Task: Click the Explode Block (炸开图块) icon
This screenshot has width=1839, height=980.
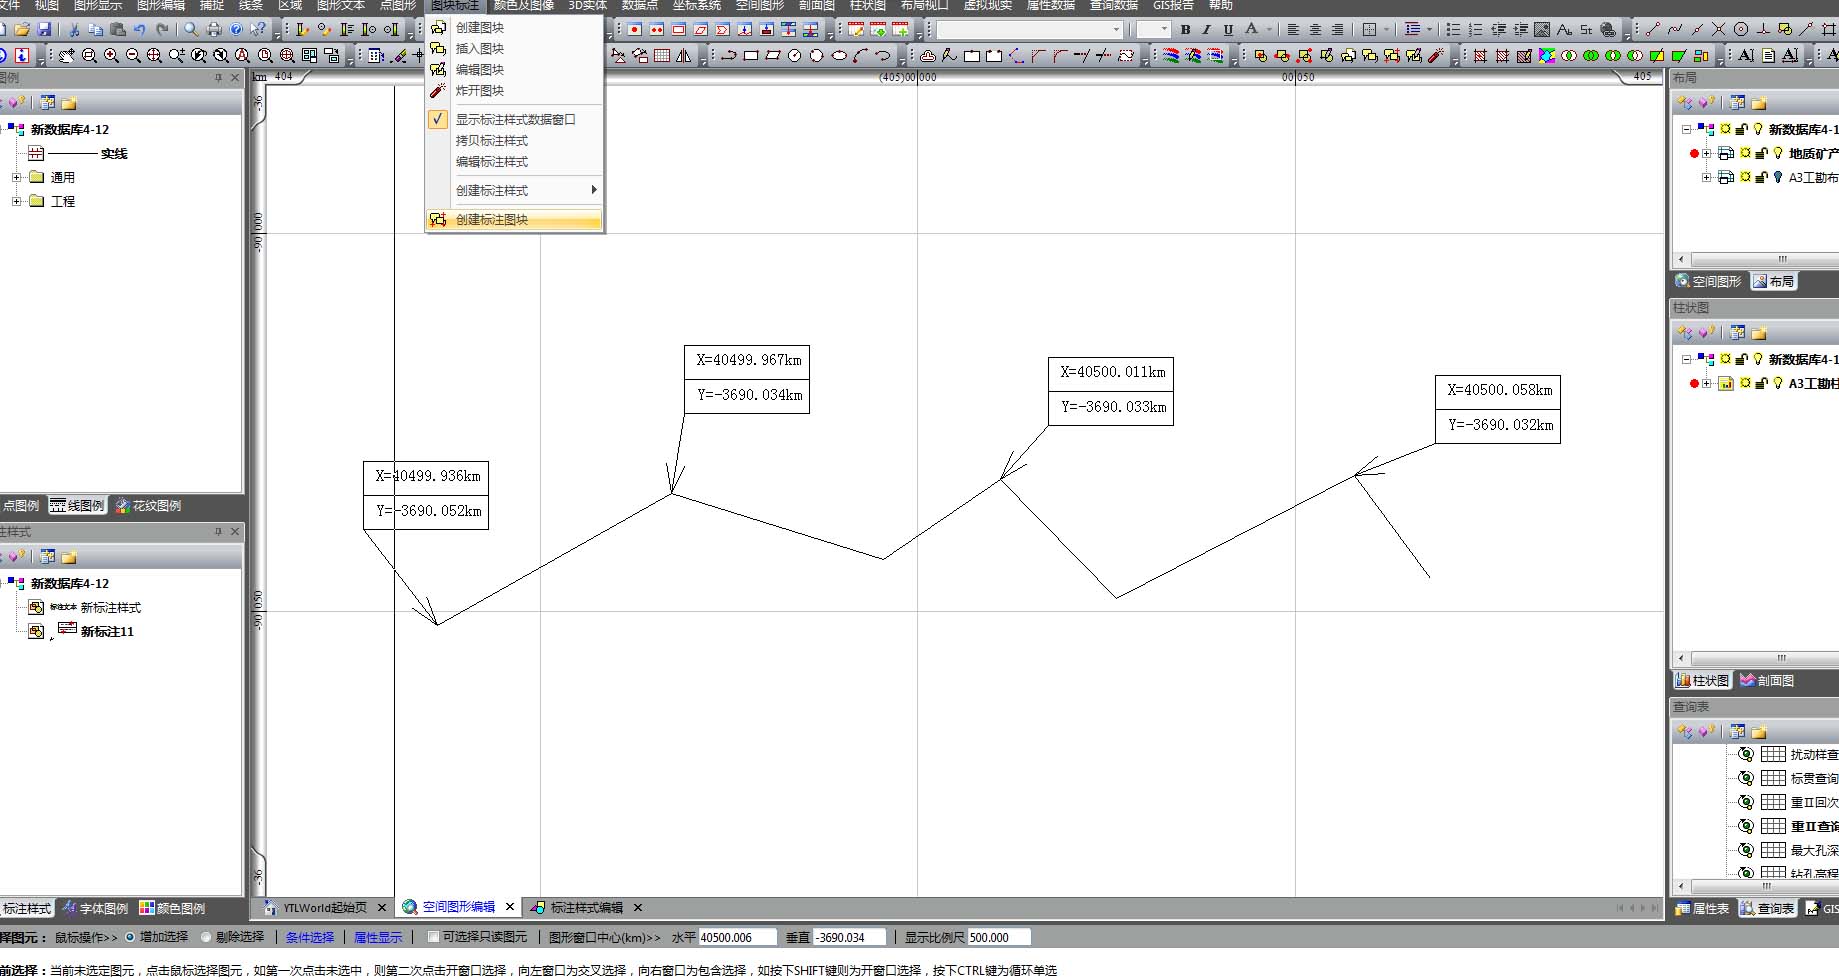Action: pos(438,90)
